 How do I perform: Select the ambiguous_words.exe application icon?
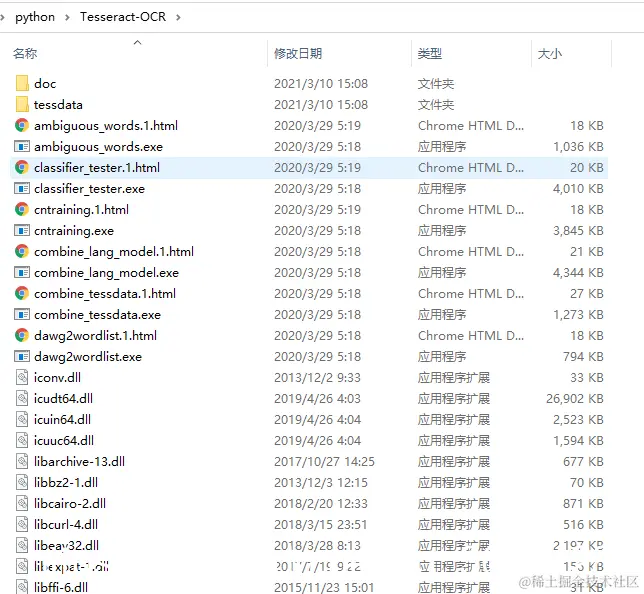click(22, 146)
